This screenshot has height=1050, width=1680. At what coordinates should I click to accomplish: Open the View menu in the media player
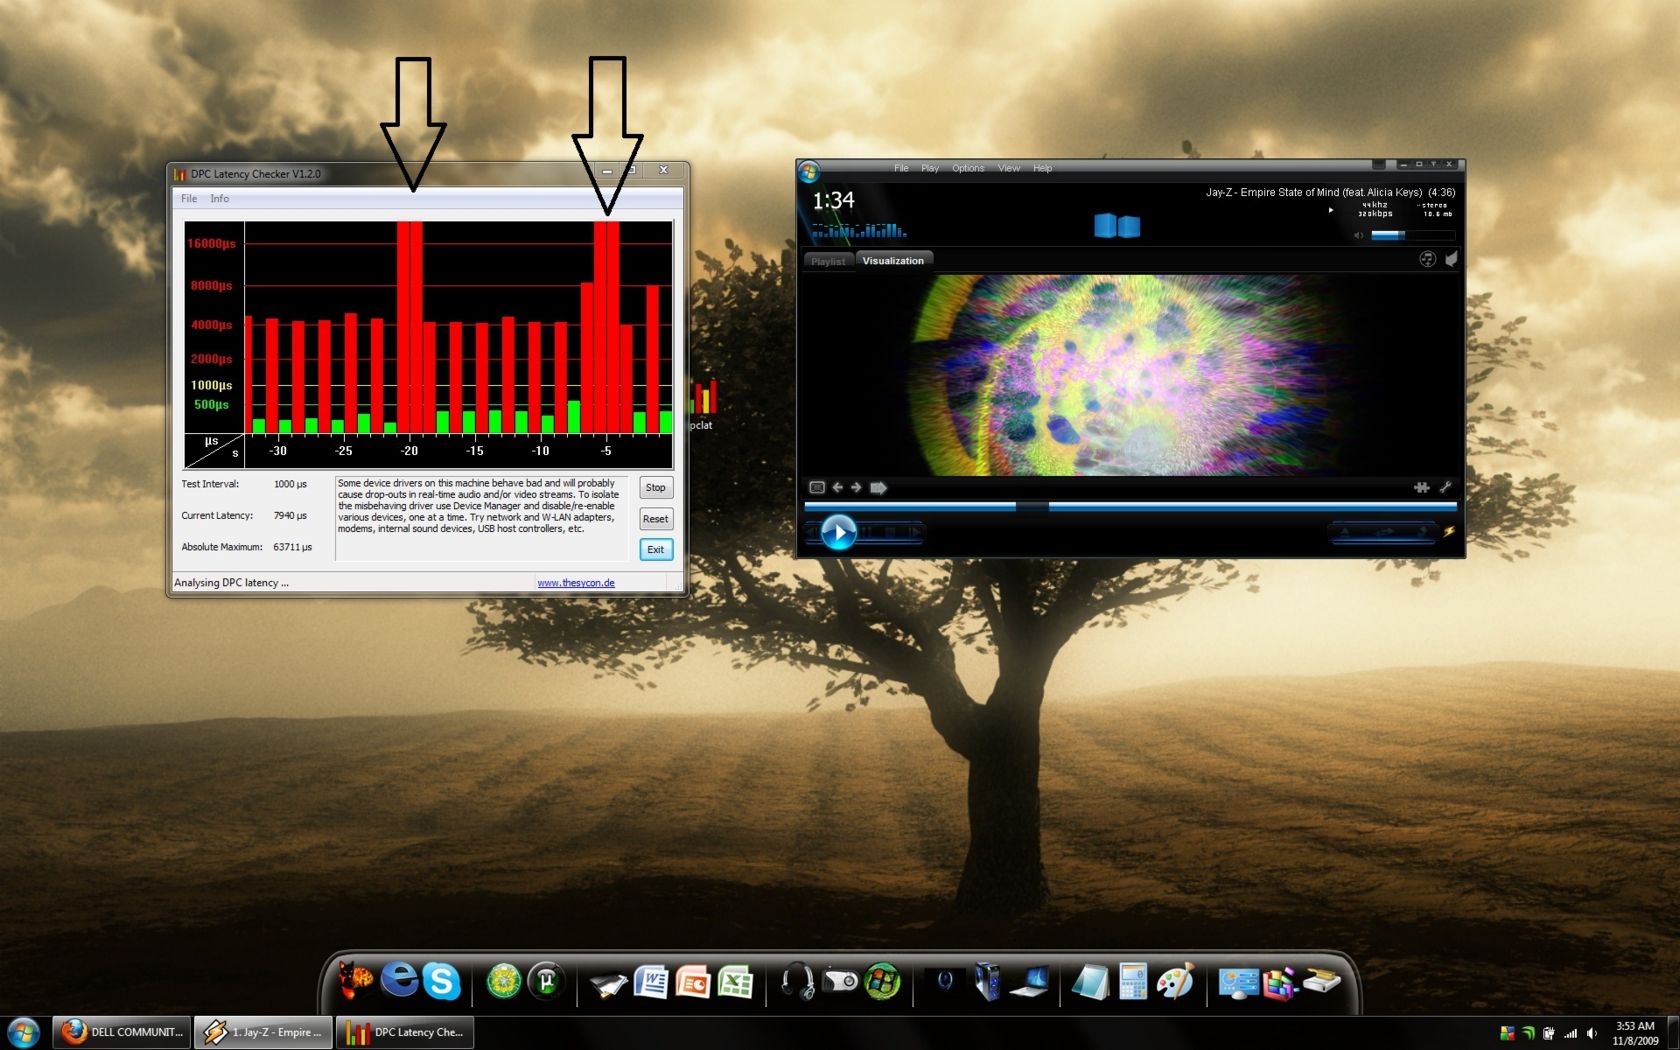pos(1009,168)
